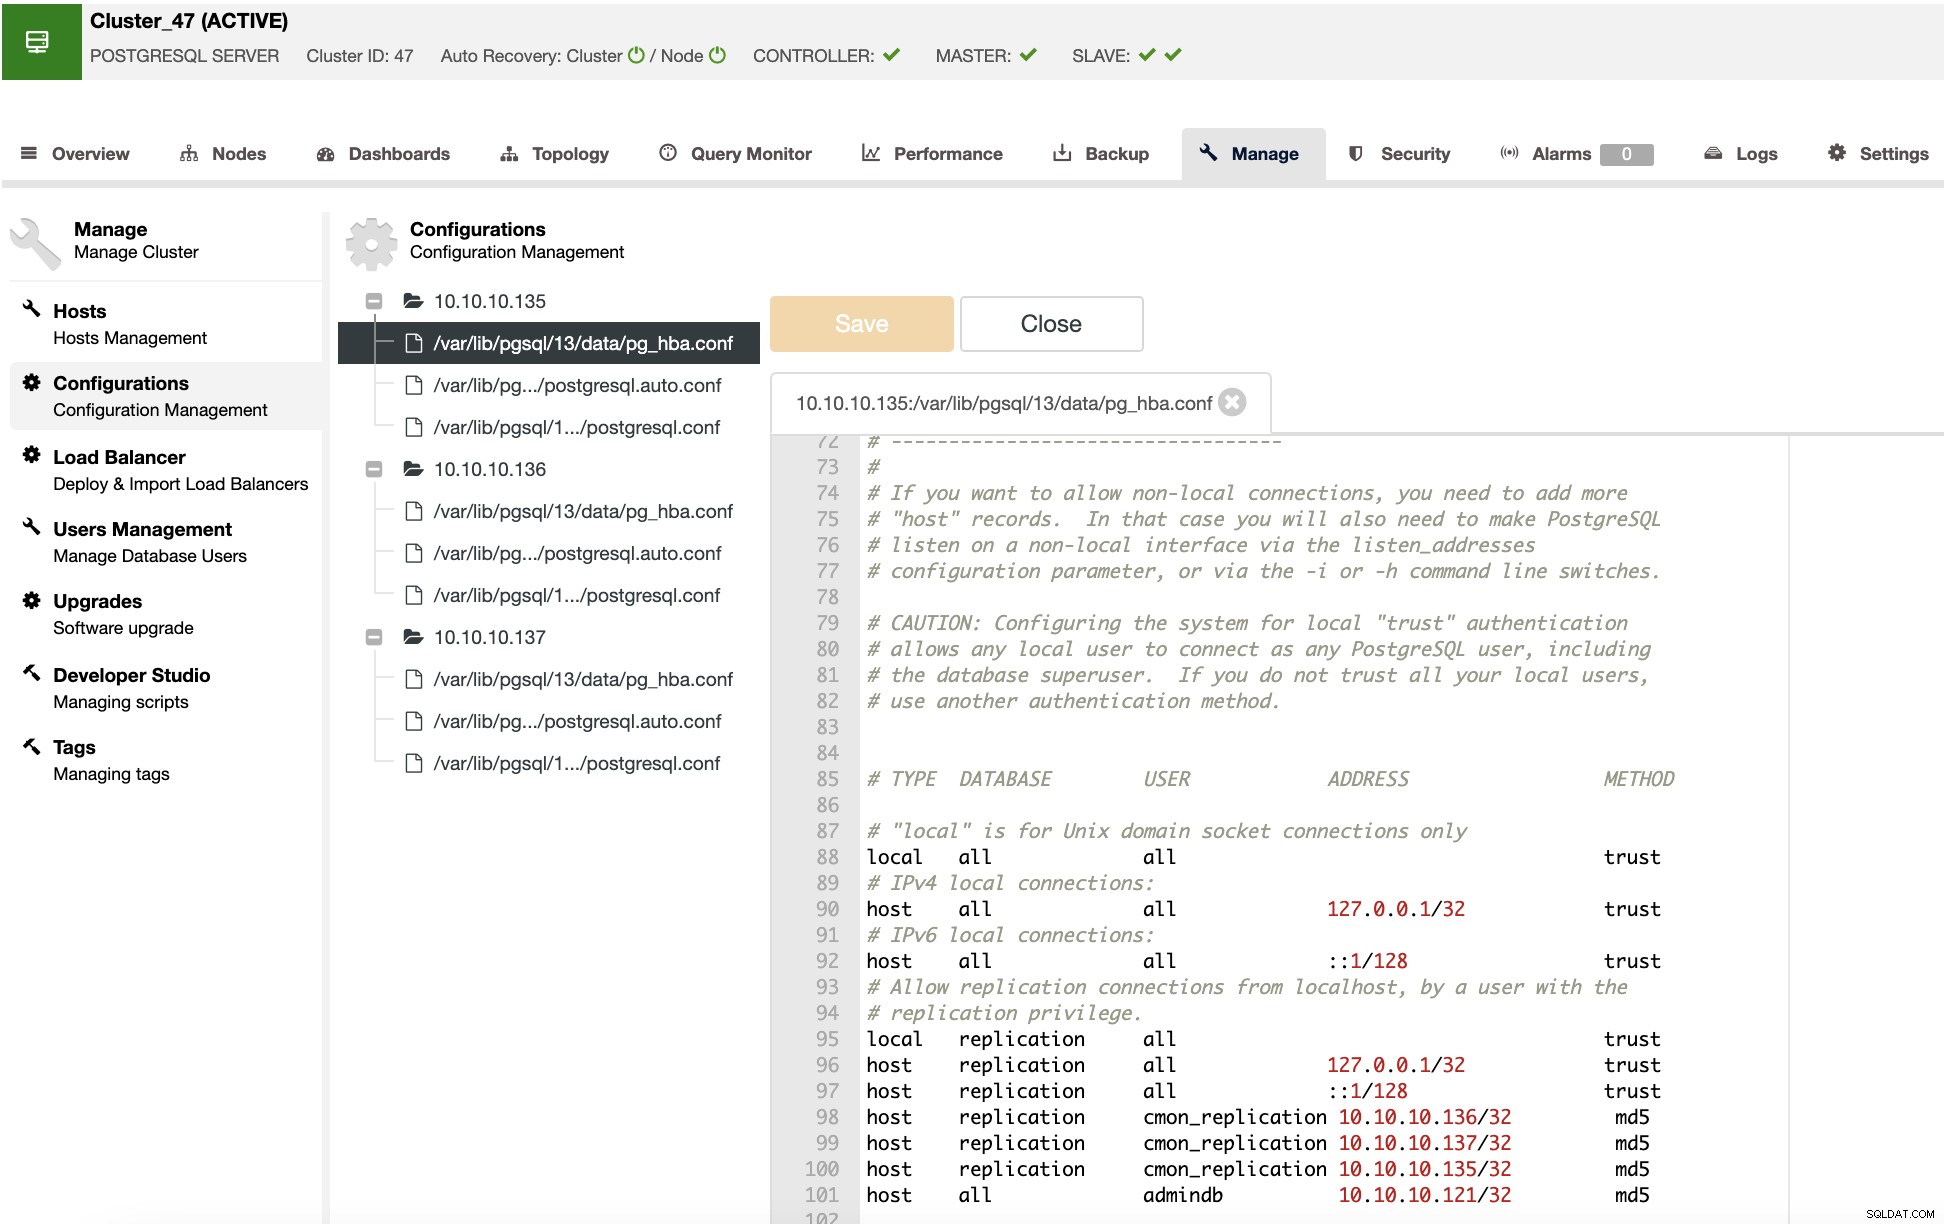The height and width of the screenshot is (1224, 1944).
Task: Collapse the 10.10.10.137 host tree node
Action: 374,637
